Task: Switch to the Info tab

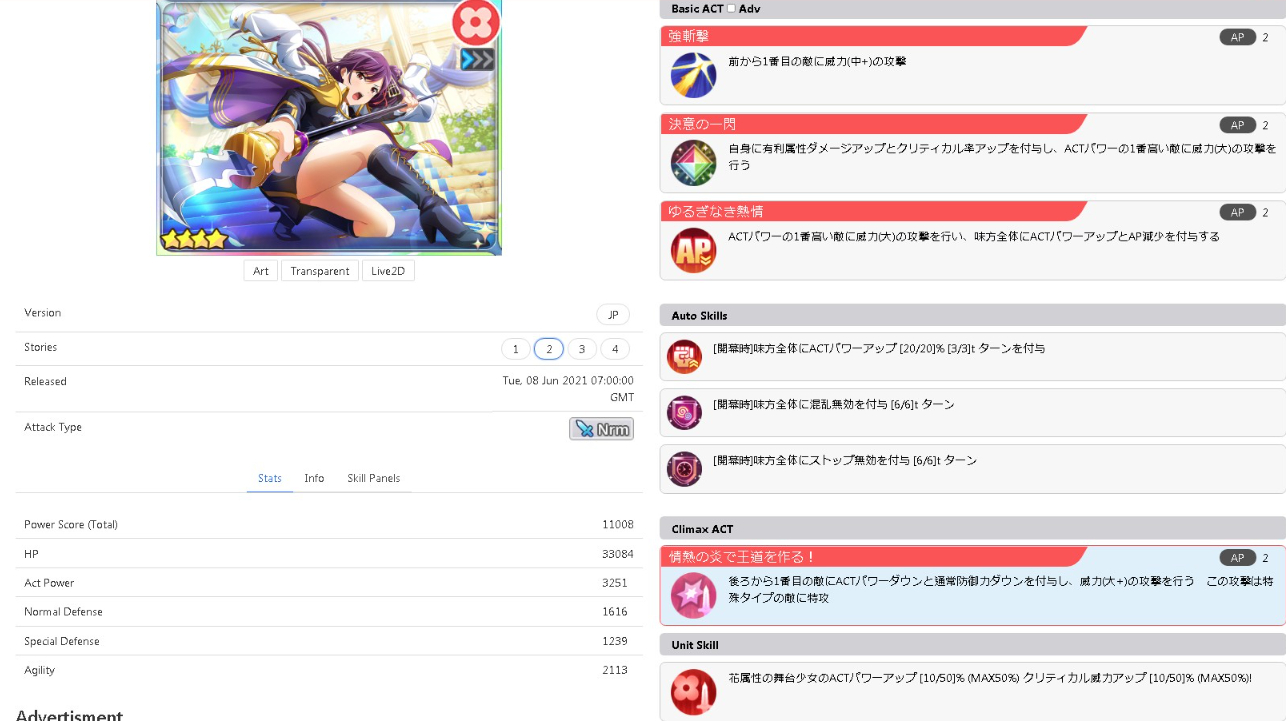Action: point(314,478)
